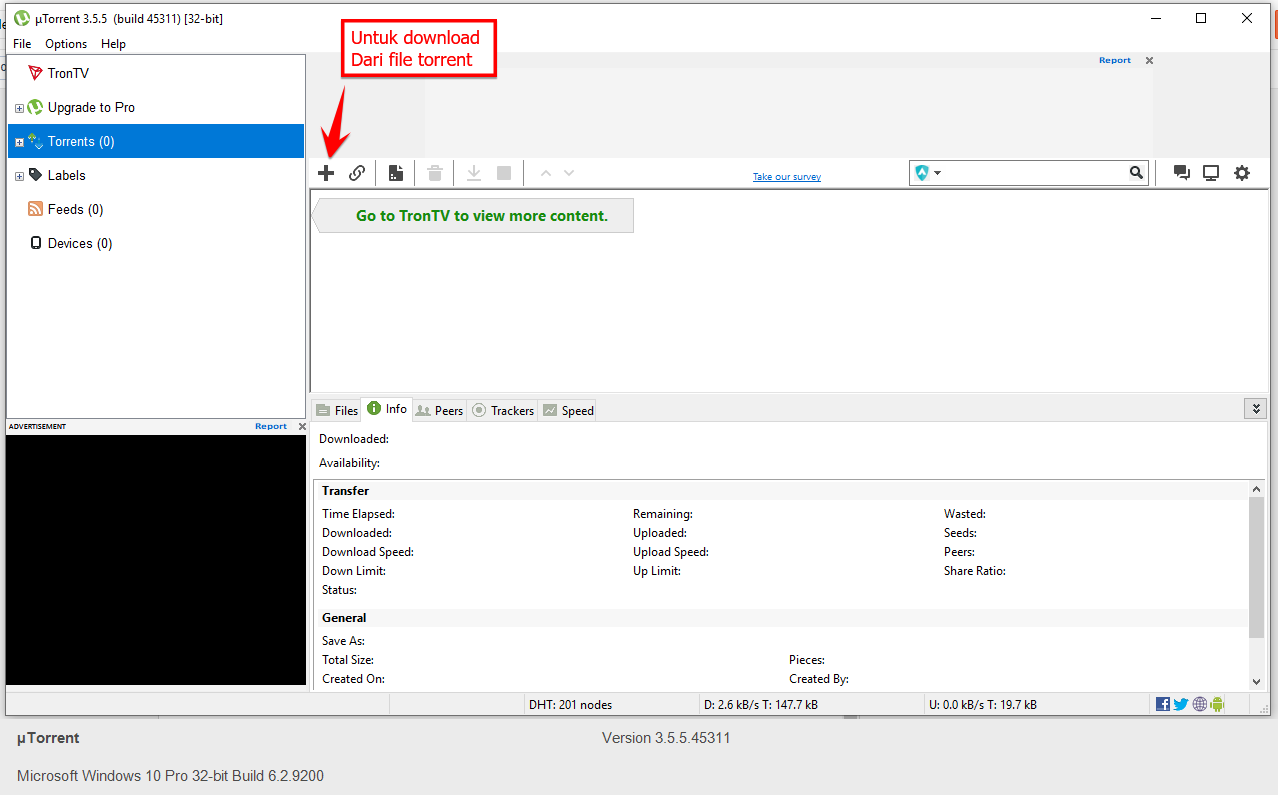Open the Help menu
Image resolution: width=1278 pixels, height=795 pixels.
[113, 44]
